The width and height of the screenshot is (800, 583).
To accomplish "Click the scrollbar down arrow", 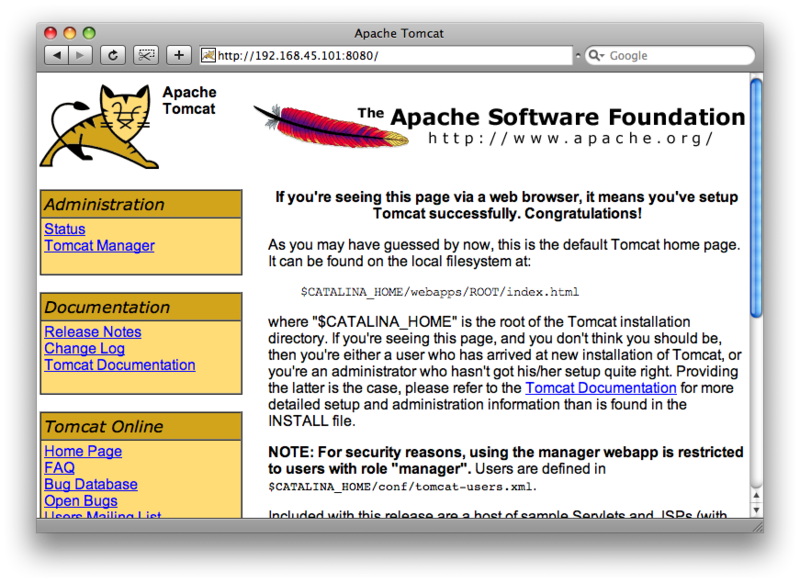I will (x=756, y=510).
